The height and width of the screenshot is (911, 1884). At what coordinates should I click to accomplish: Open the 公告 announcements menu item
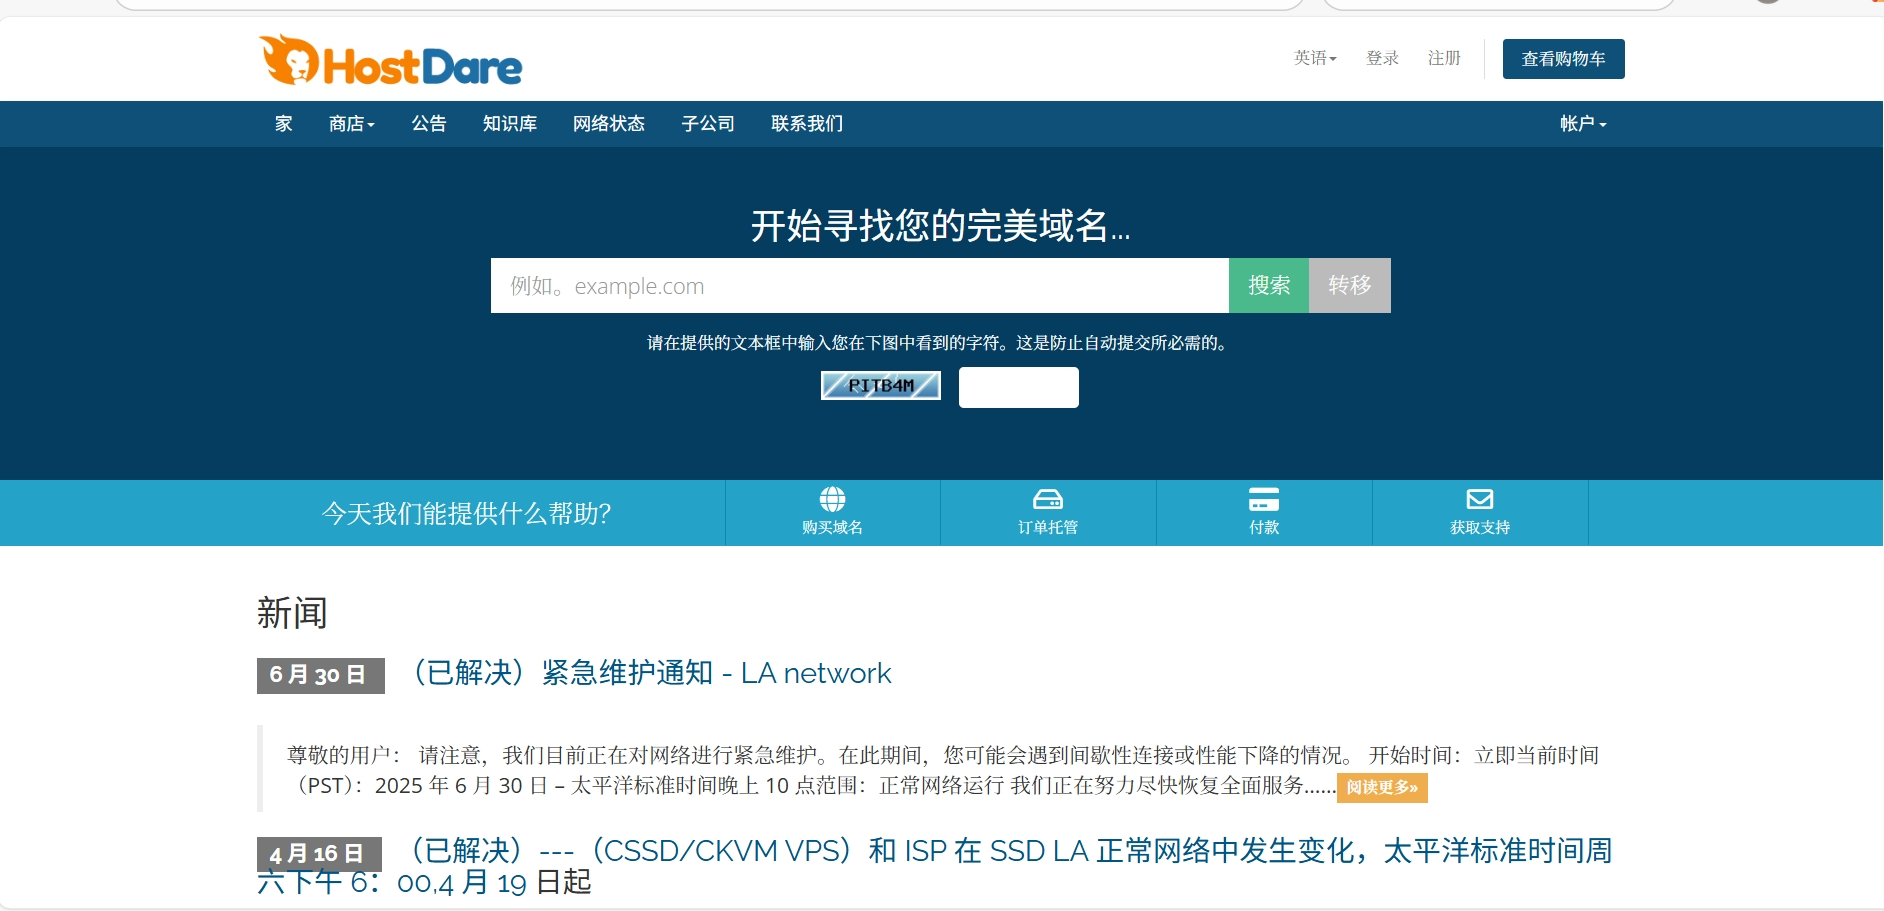point(428,124)
